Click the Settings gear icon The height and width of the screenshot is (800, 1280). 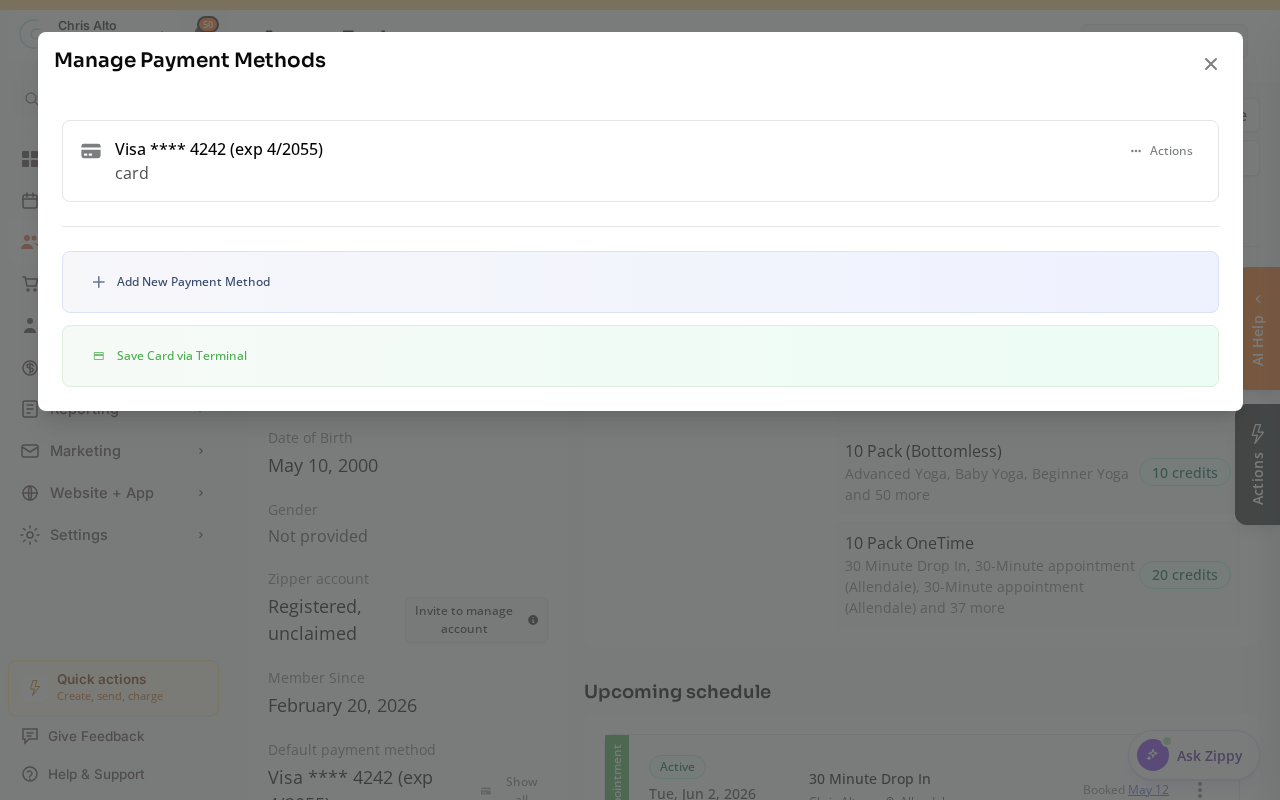click(30, 535)
